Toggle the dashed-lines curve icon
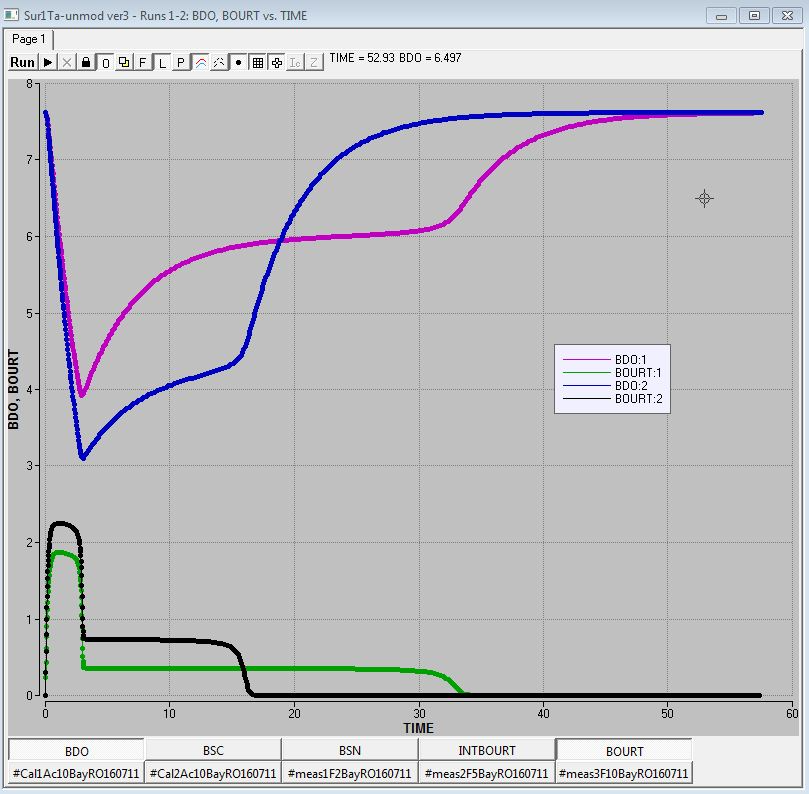The image size is (809, 794). [x=218, y=62]
